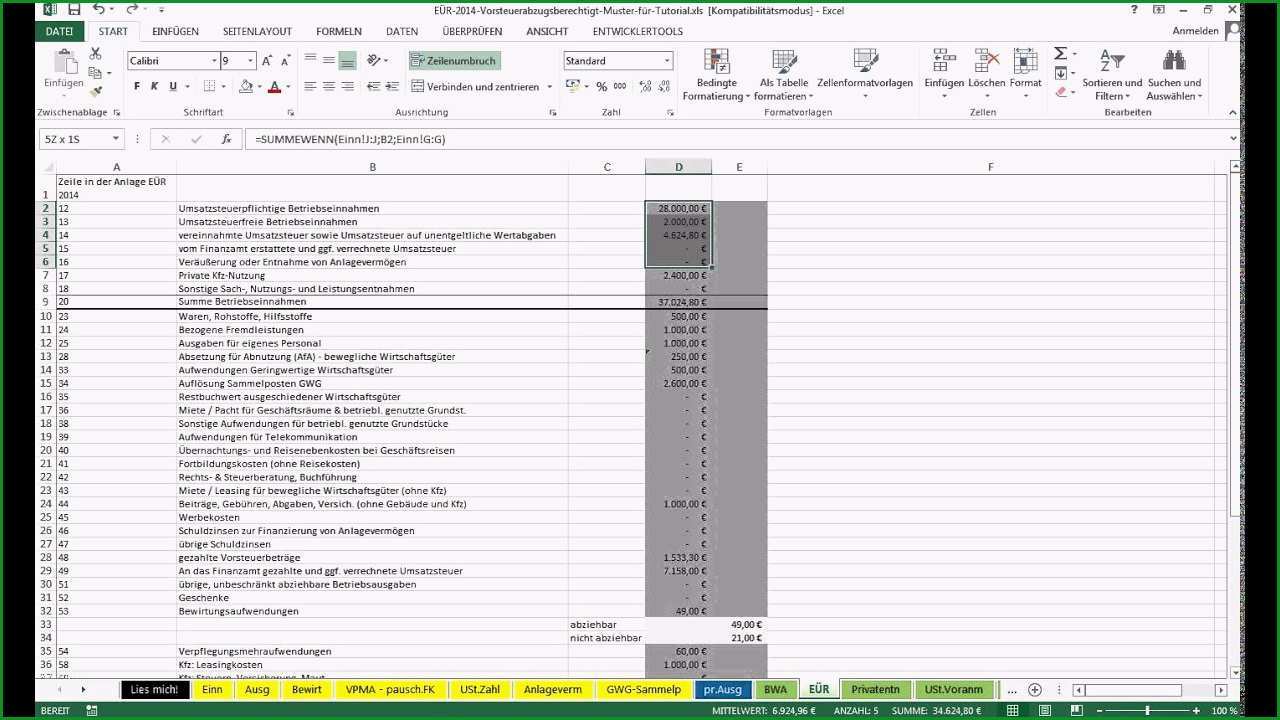
Task: Open the number format Standard dropdown
Action: (667, 61)
